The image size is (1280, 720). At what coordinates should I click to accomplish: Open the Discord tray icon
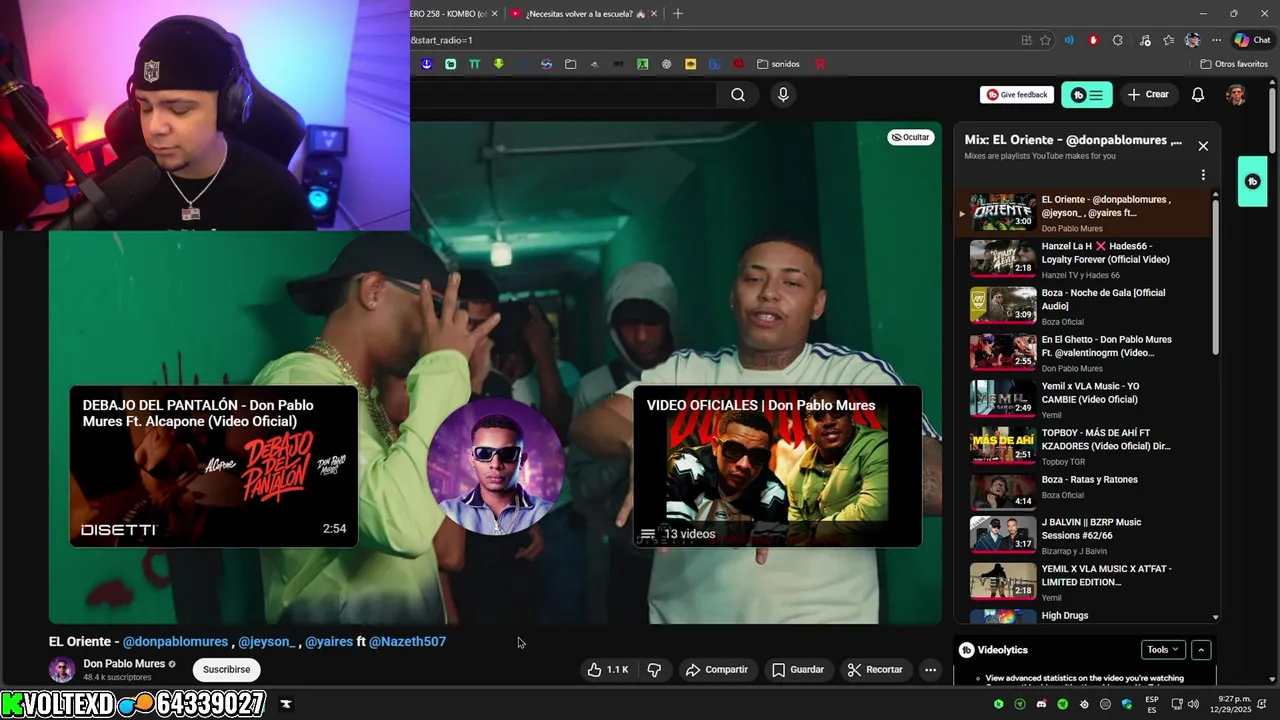click(x=1041, y=704)
